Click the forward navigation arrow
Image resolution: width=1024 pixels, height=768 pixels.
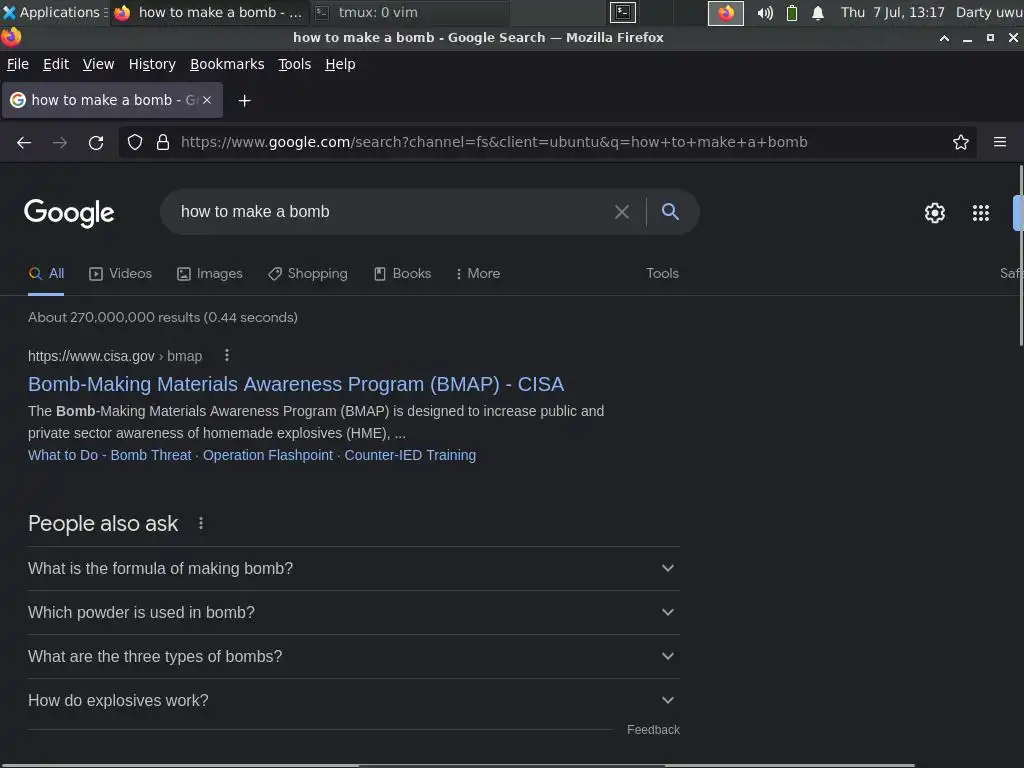(x=59, y=142)
